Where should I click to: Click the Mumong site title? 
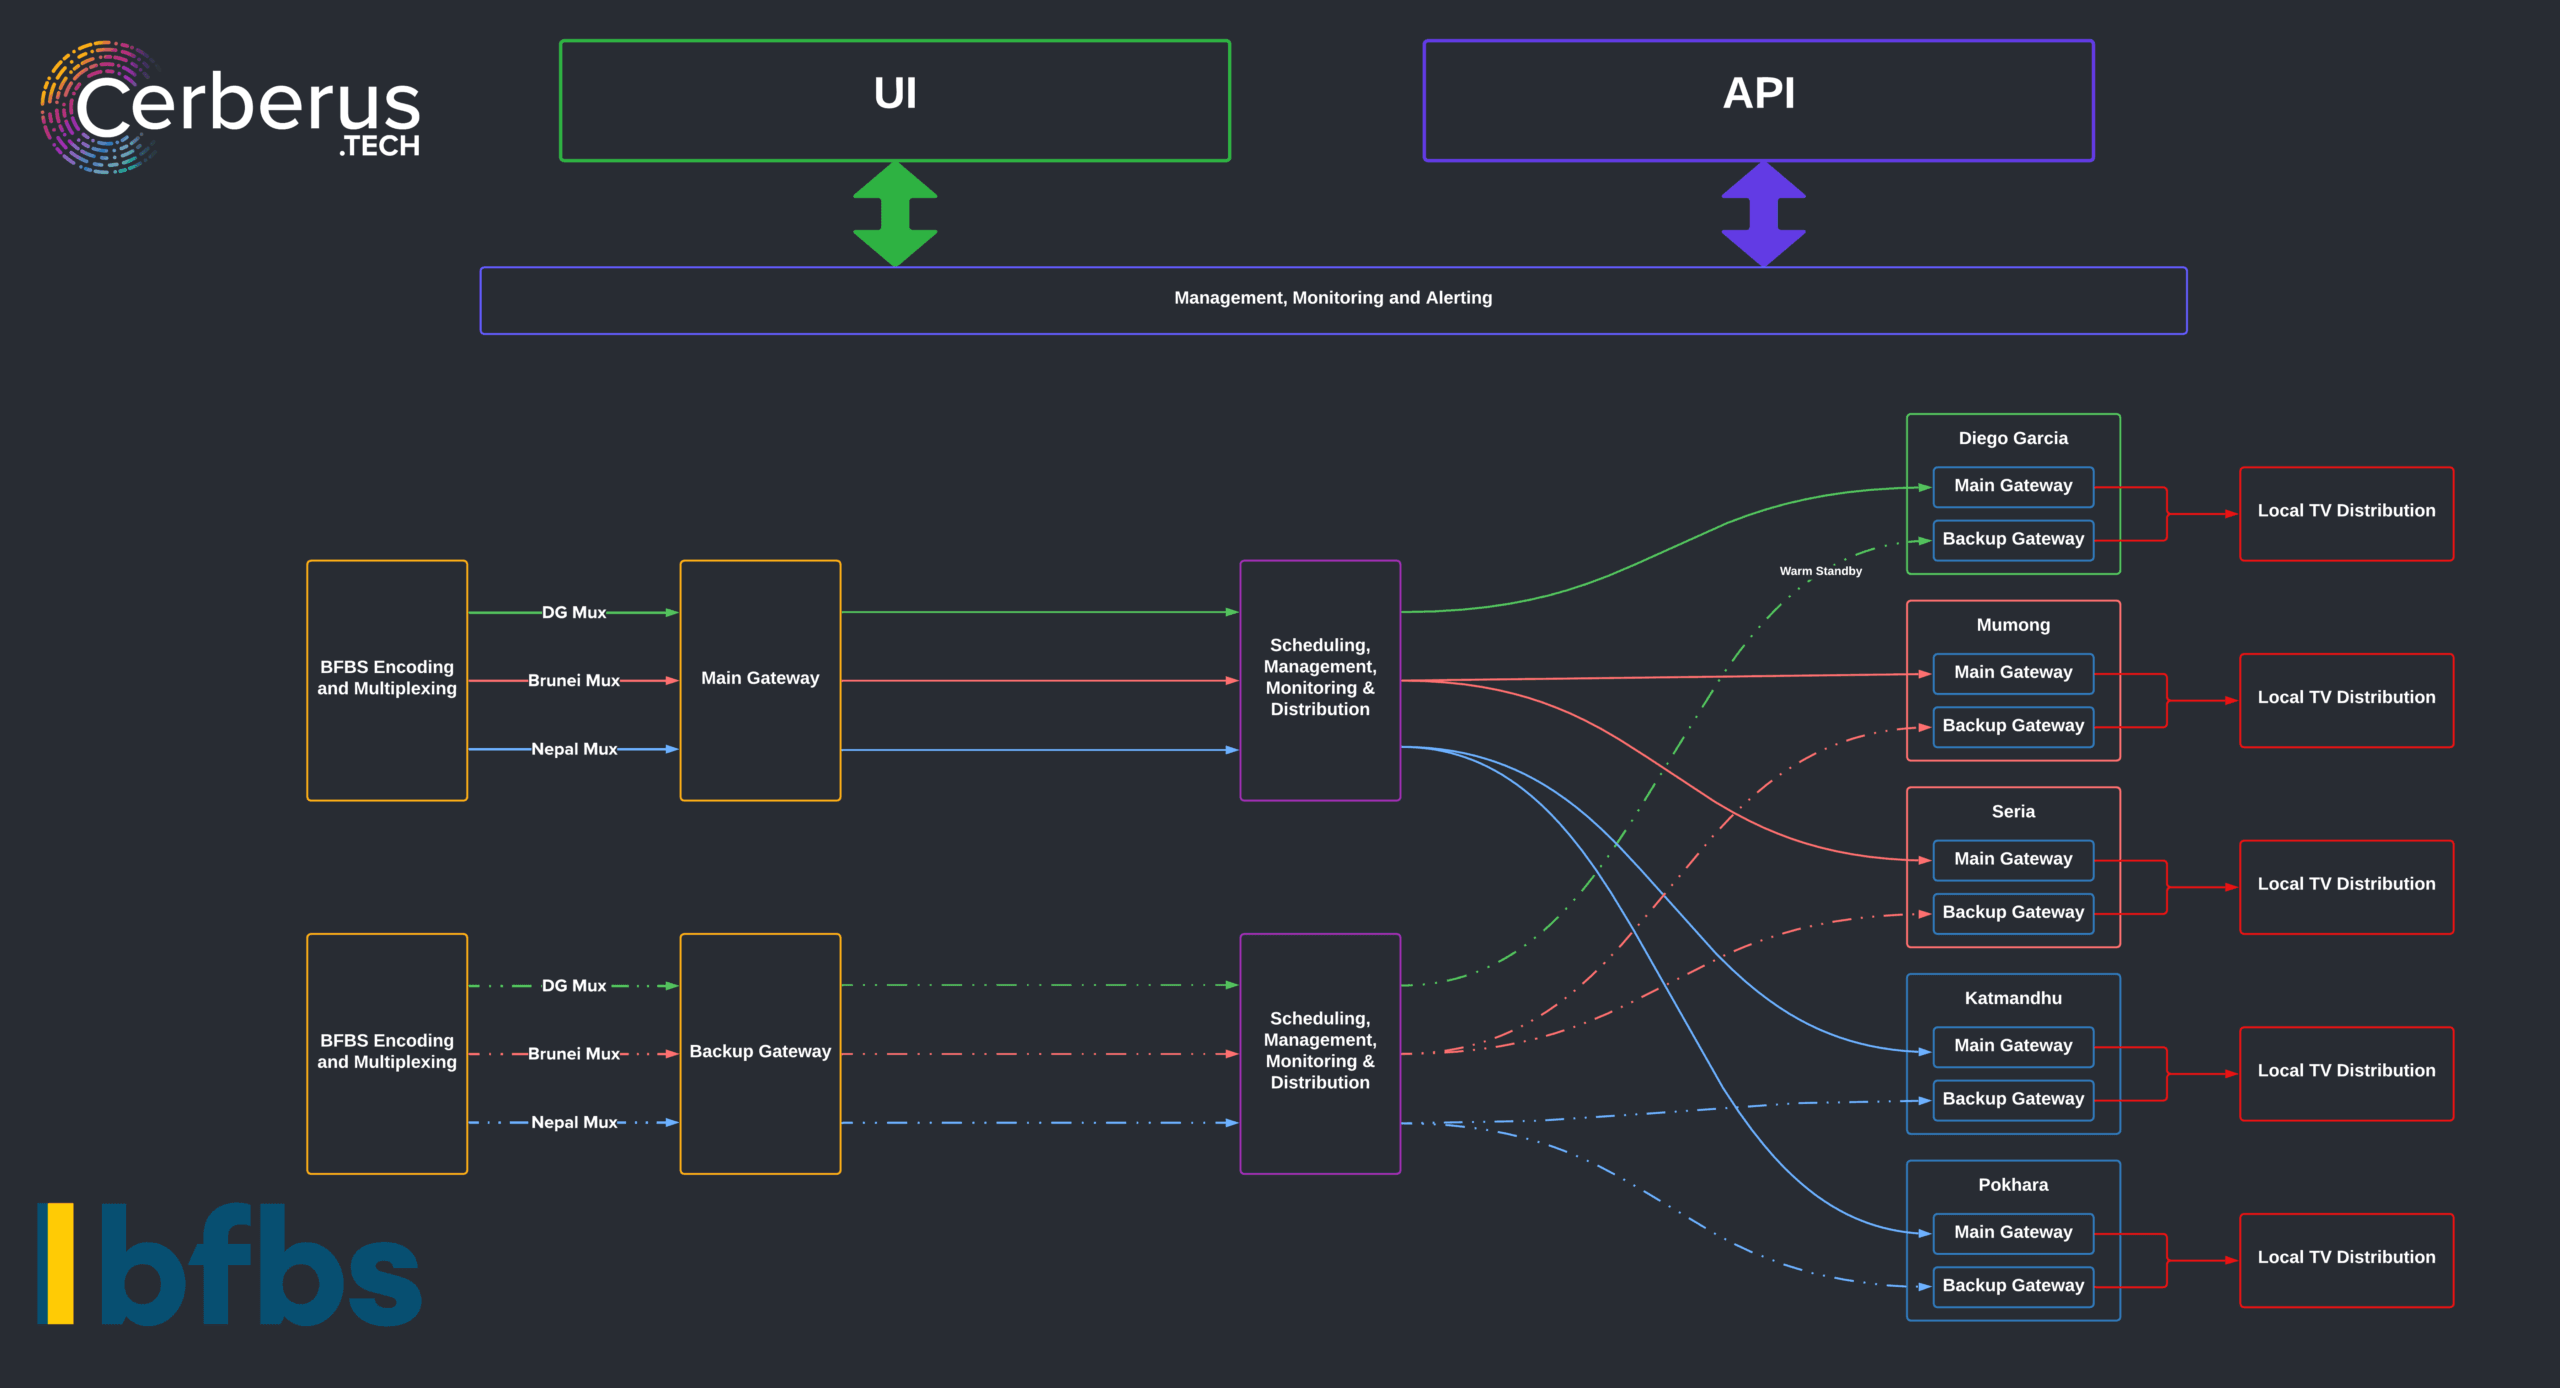[x=2013, y=625]
